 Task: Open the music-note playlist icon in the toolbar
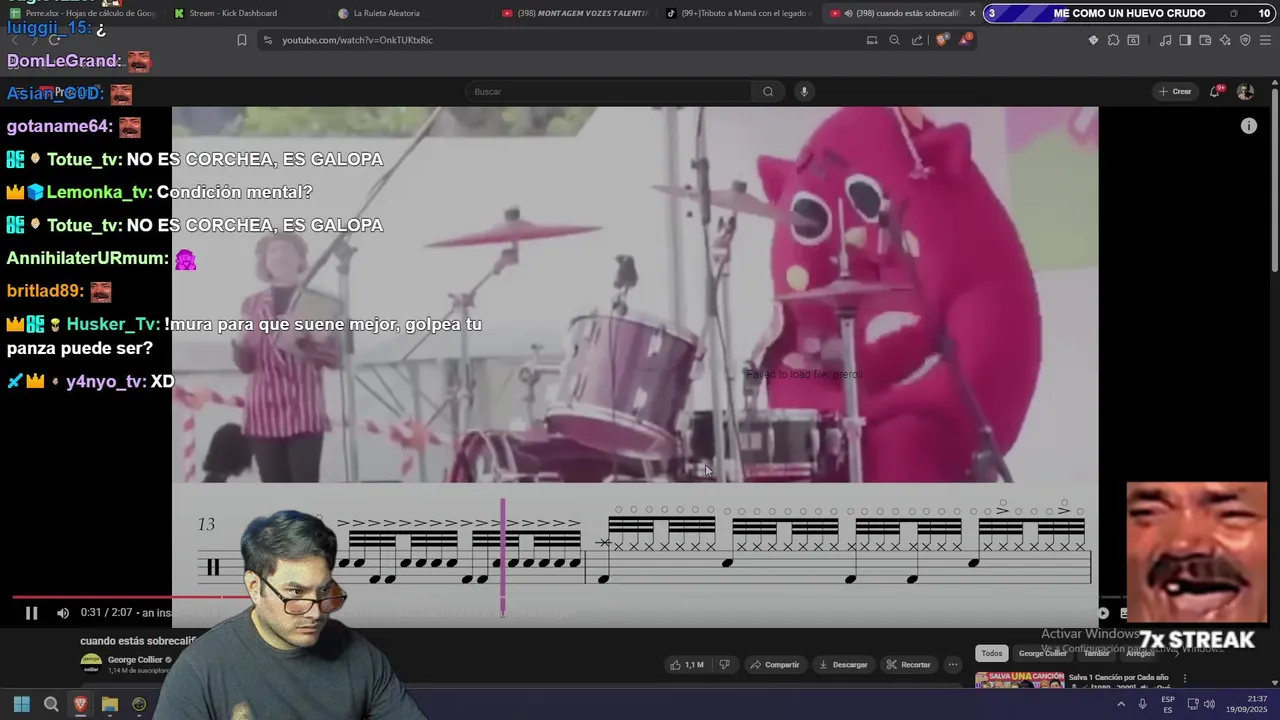pos(1165,40)
